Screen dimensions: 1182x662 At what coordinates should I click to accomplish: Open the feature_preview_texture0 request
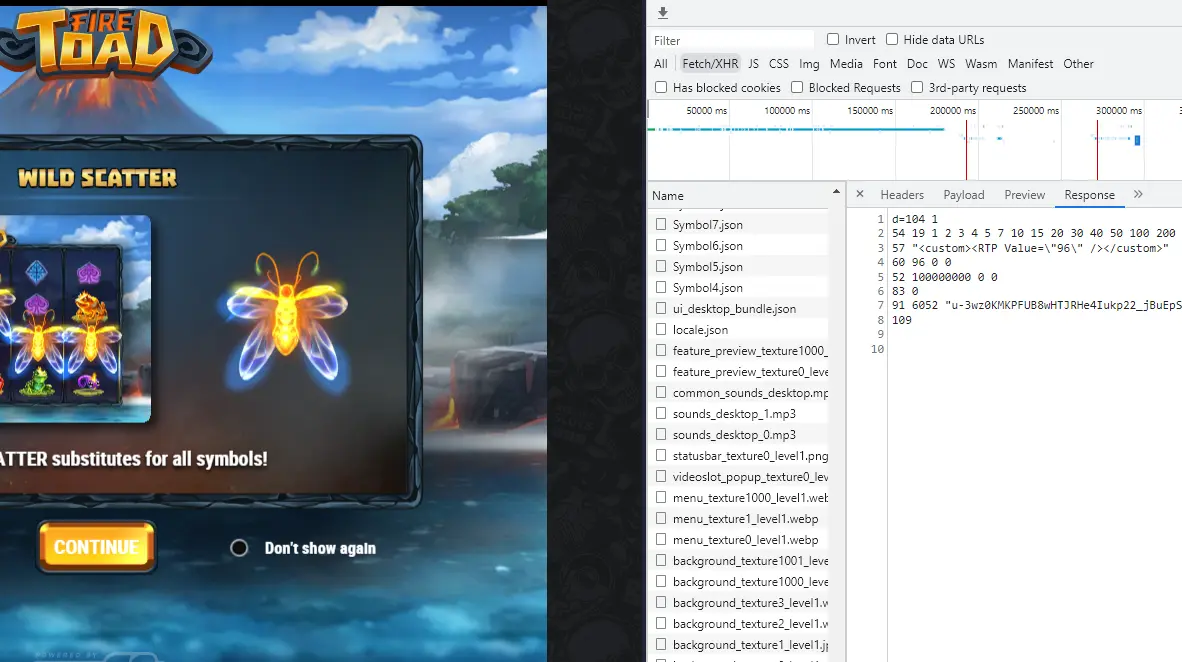click(750, 372)
